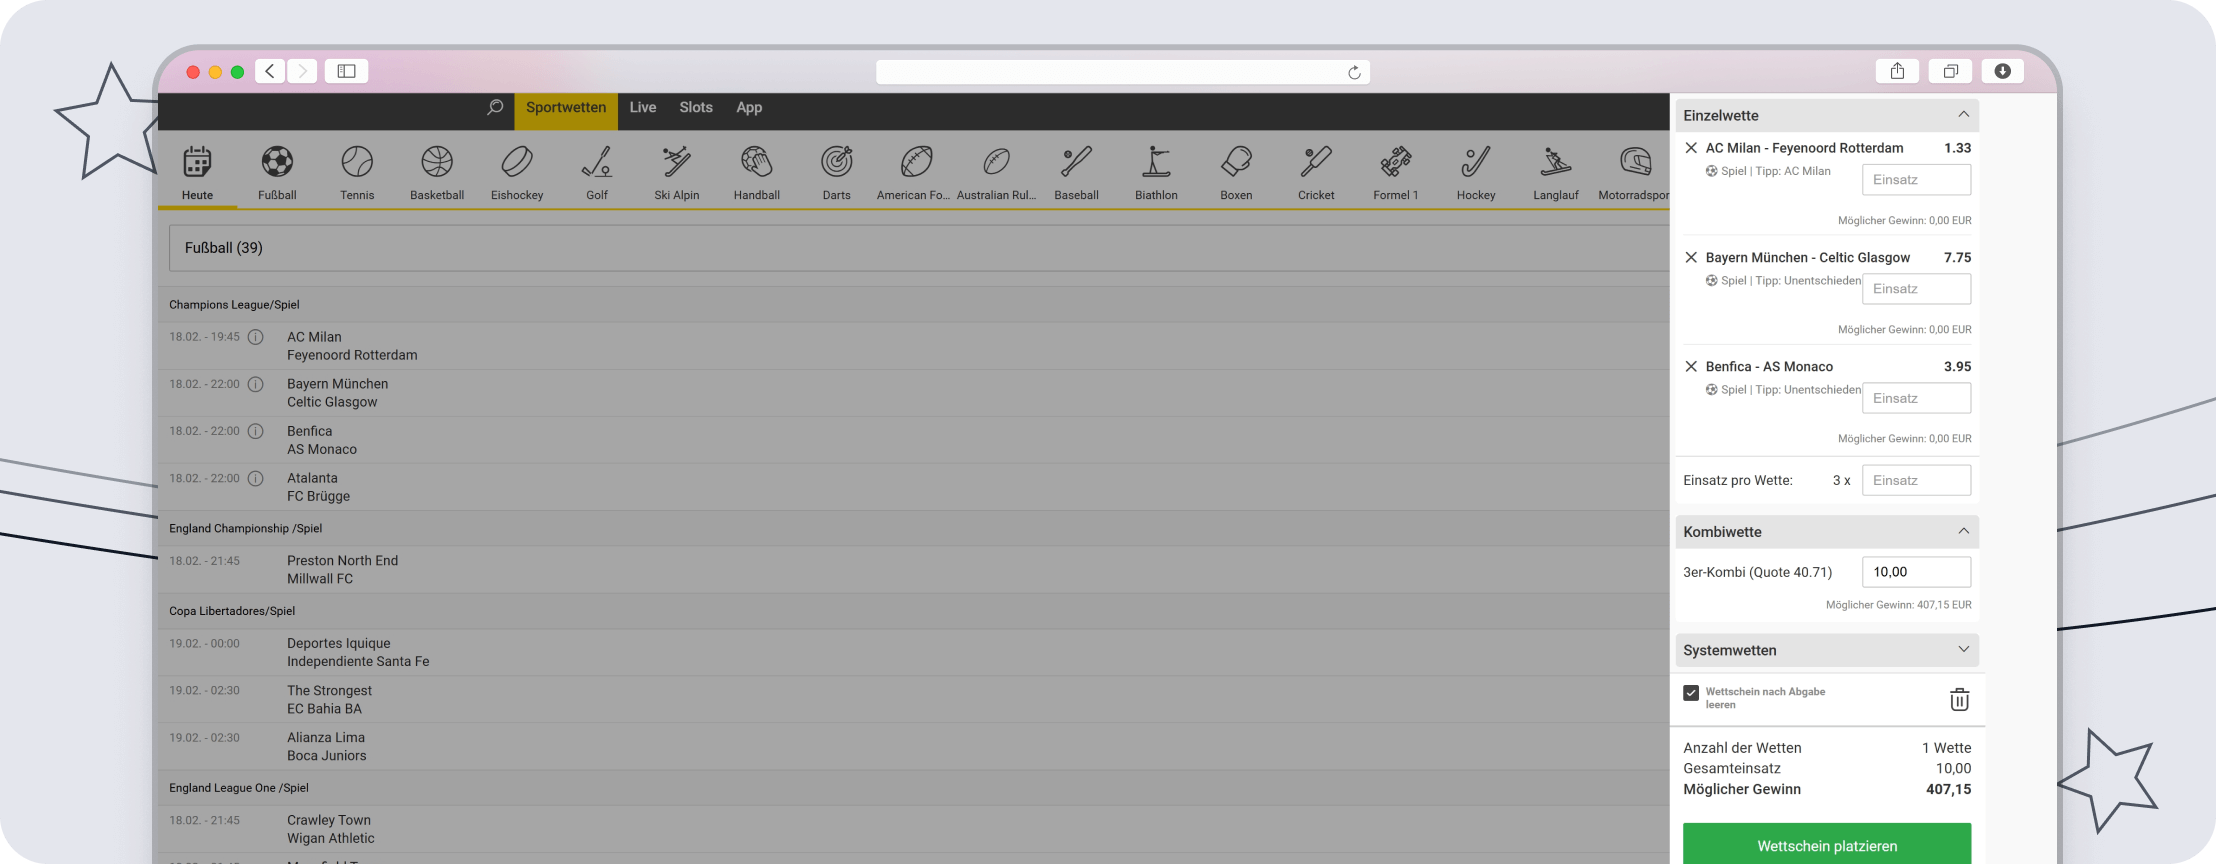Open the browser share button

(x=1897, y=71)
